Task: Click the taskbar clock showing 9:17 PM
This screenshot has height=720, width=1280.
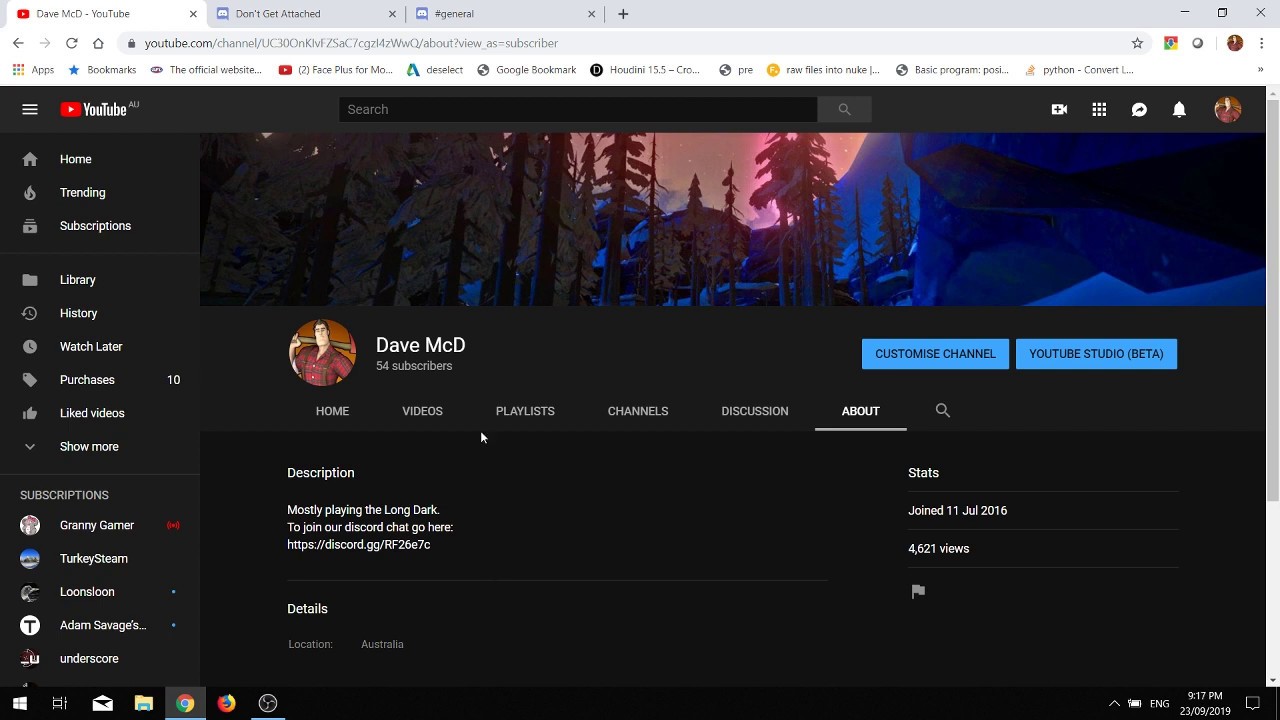Action: [1205, 703]
